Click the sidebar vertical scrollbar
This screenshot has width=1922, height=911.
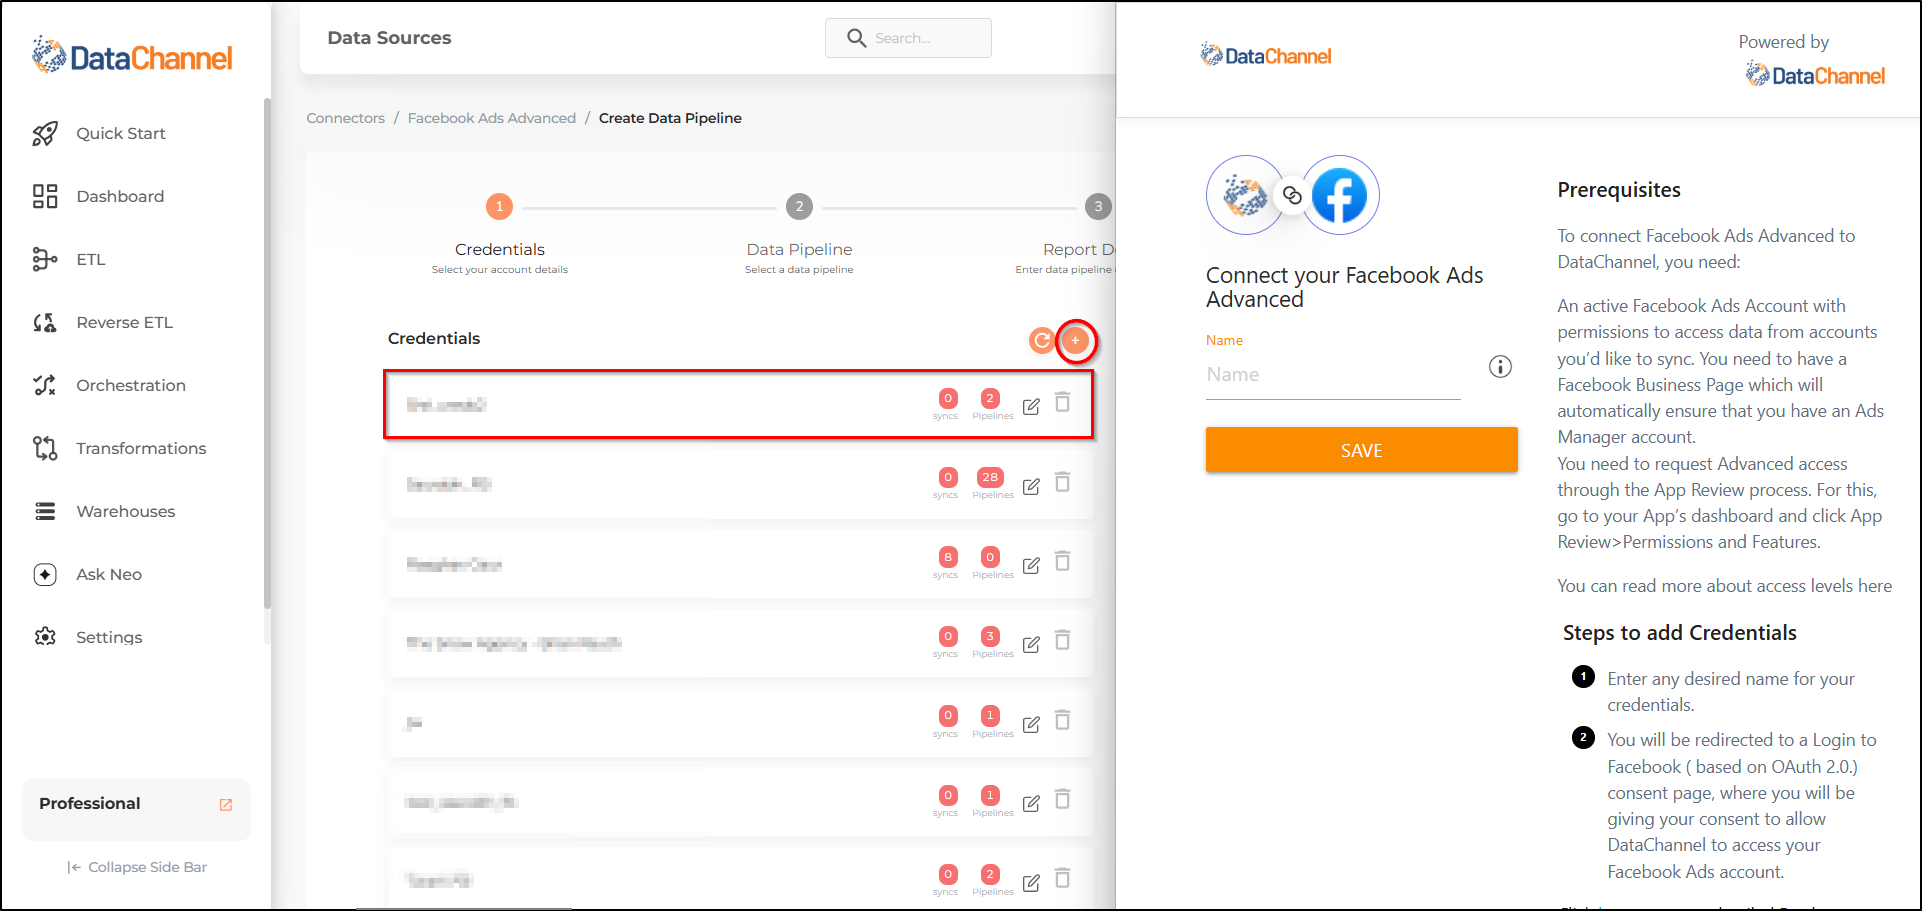click(x=267, y=352)
